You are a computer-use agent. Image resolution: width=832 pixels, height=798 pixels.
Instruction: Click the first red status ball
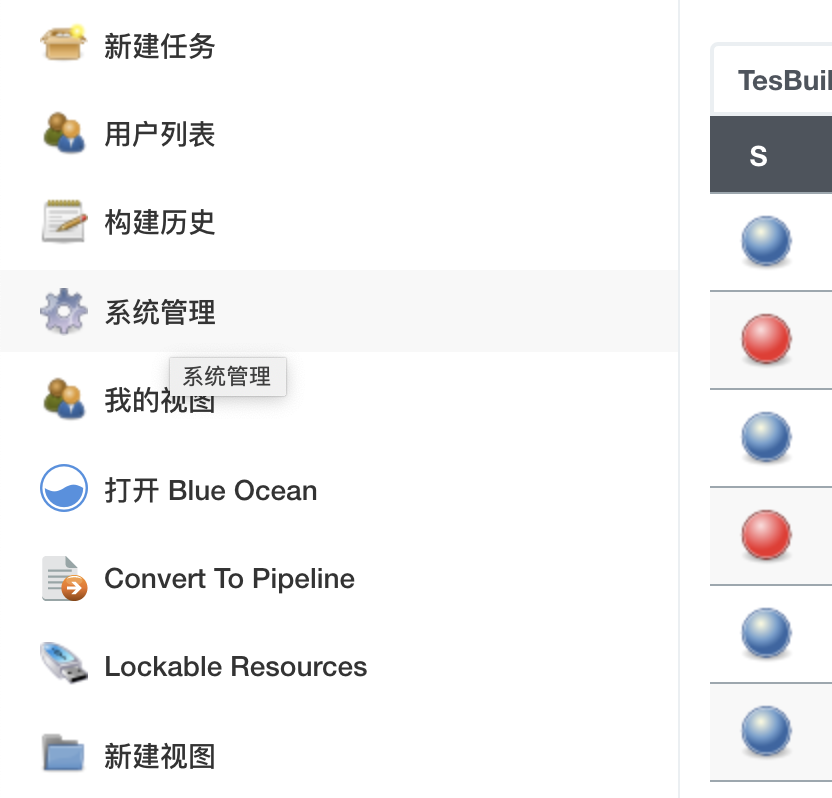coord(766,339)
